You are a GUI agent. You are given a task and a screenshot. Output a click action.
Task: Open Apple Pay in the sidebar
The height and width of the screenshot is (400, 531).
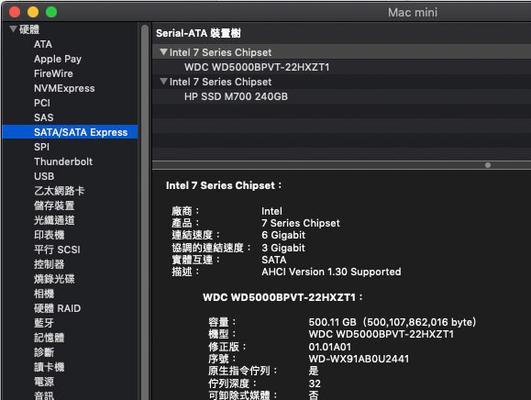point(58,59)
